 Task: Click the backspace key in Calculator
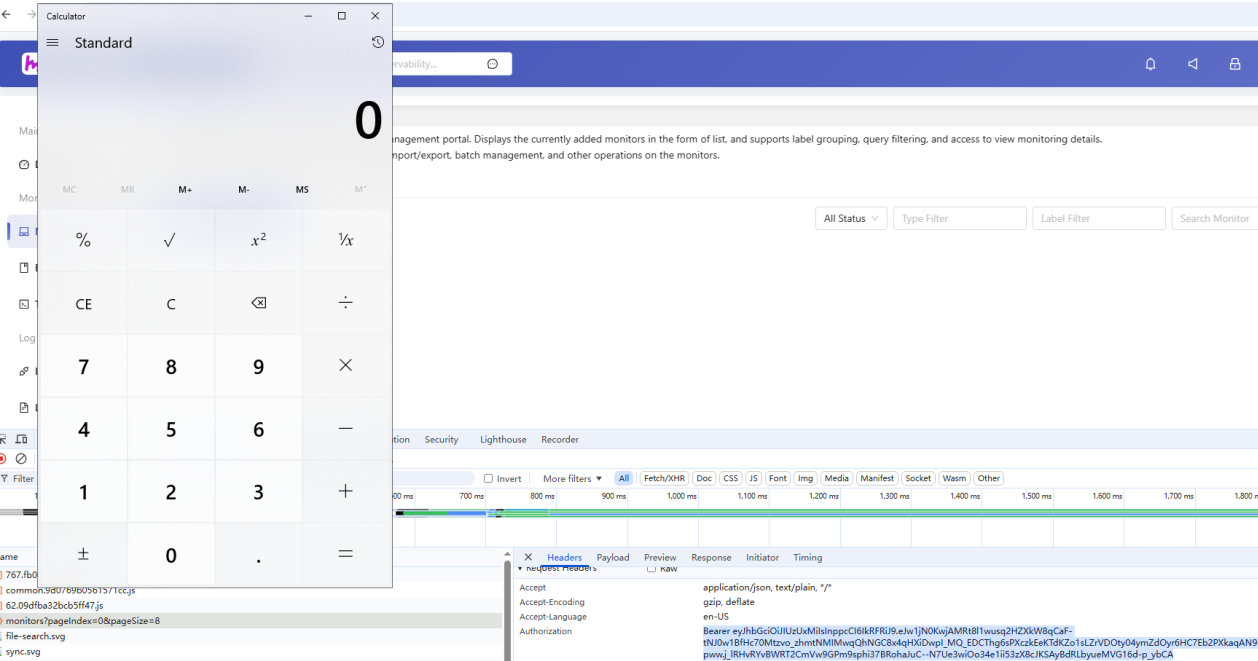click(258, 303)
